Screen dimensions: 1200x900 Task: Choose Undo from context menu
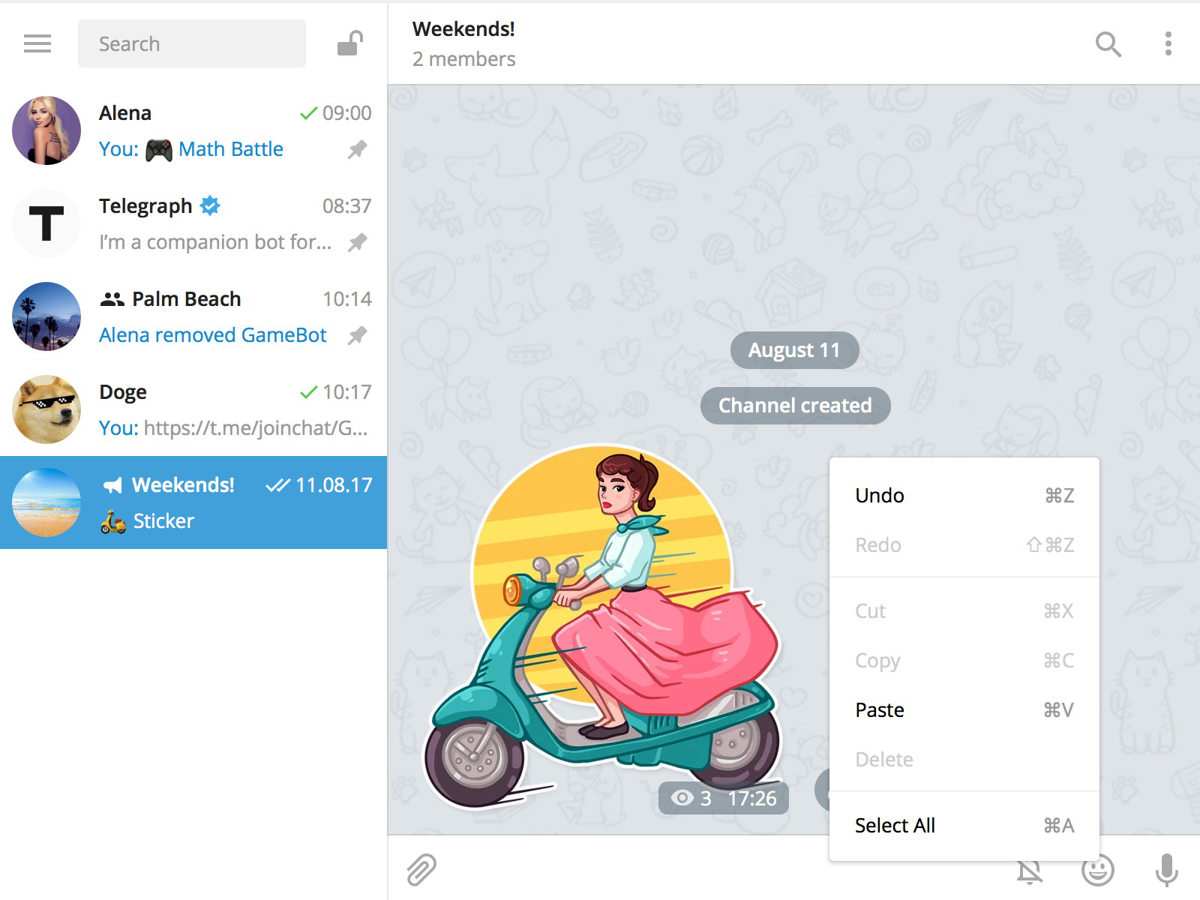pyautogui.click(x=964, y=496)
